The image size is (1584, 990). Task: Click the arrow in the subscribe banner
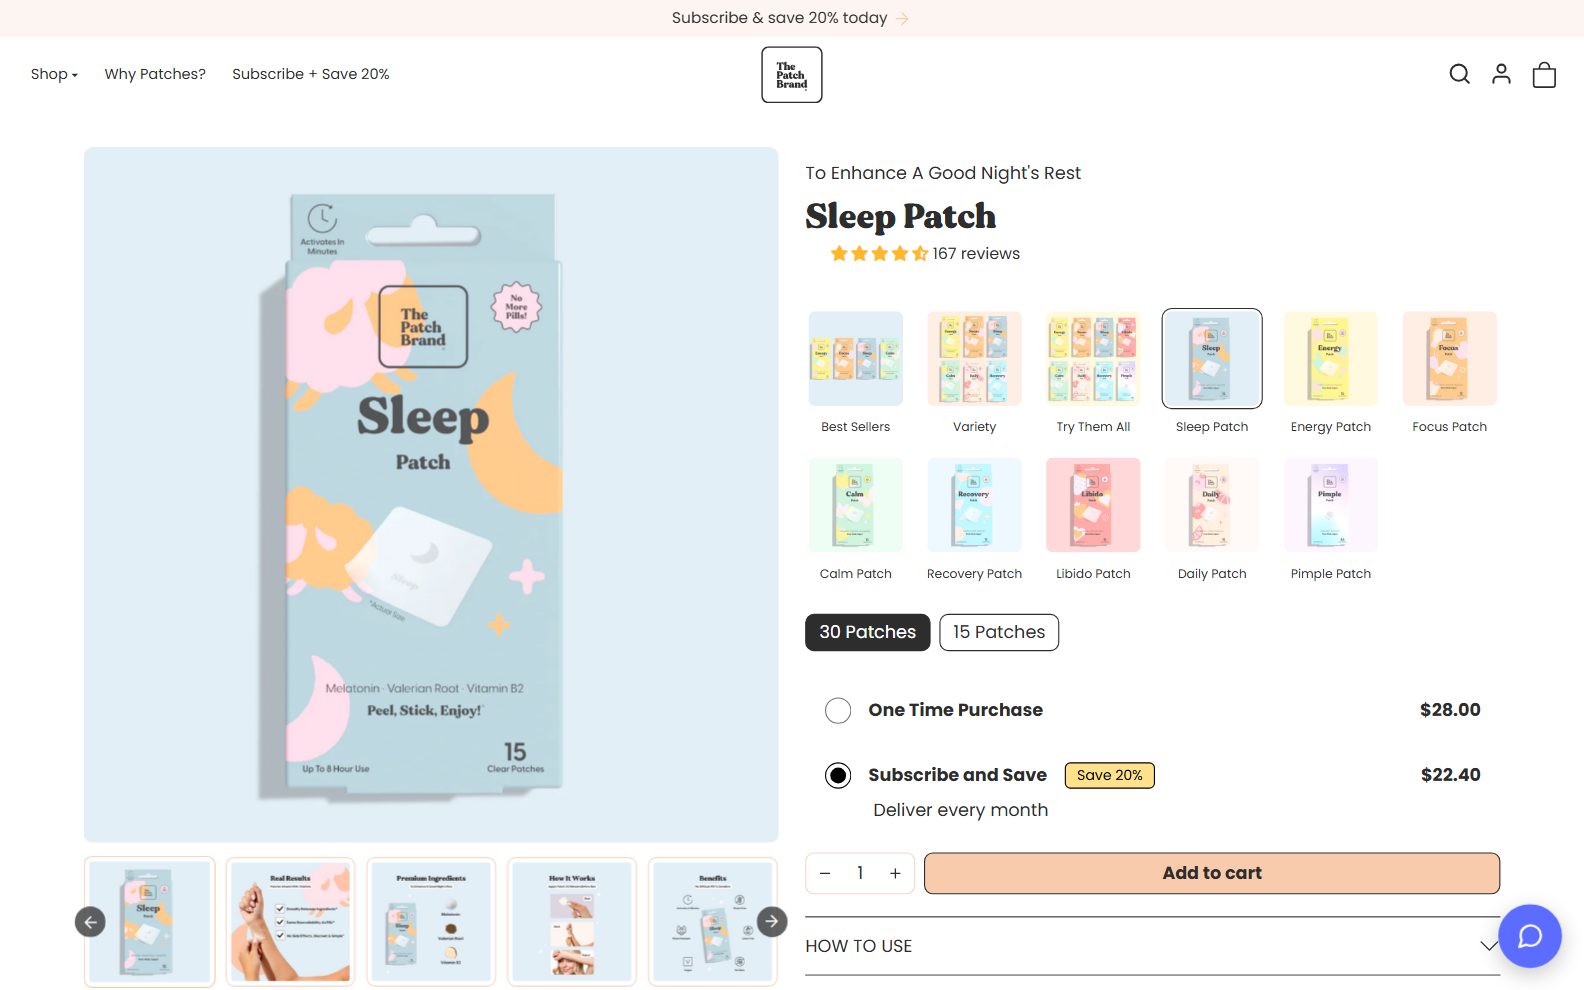pyautogui.click(x=902, y=18)
